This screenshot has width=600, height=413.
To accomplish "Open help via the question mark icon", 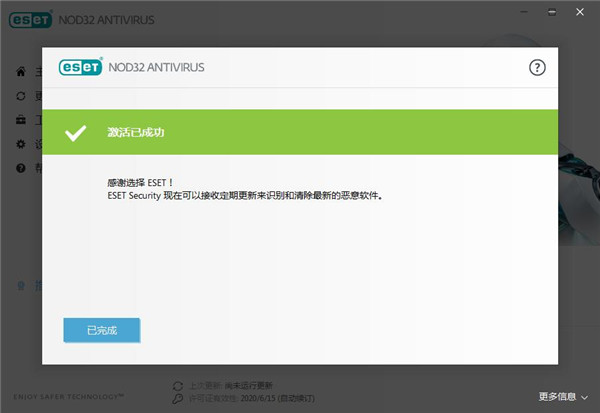I will (x=537, y=68).
